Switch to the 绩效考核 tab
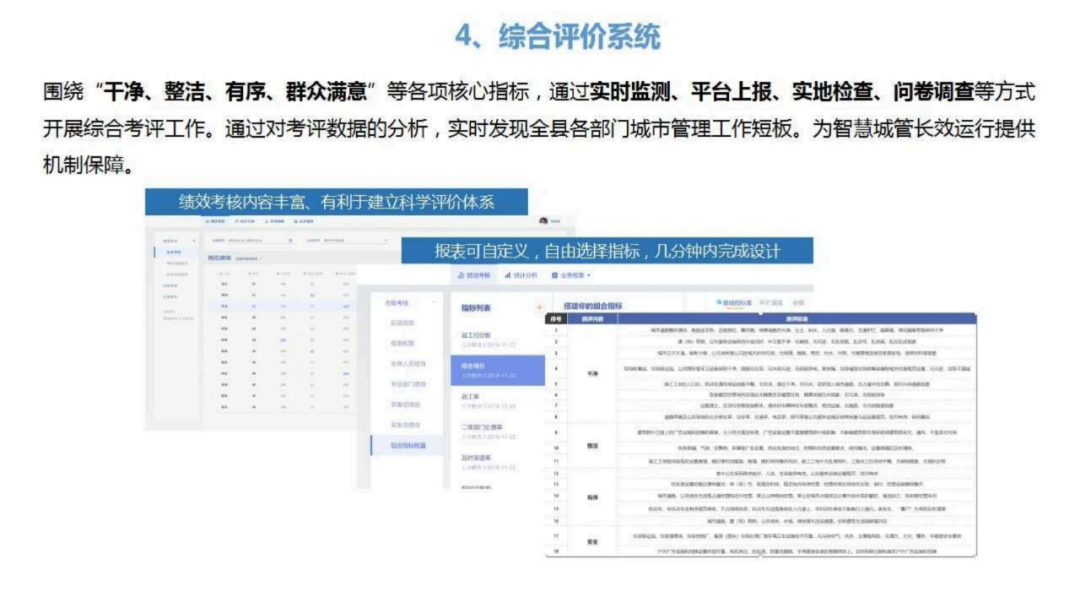1080x608 pixels. click(x=478, y=273)
